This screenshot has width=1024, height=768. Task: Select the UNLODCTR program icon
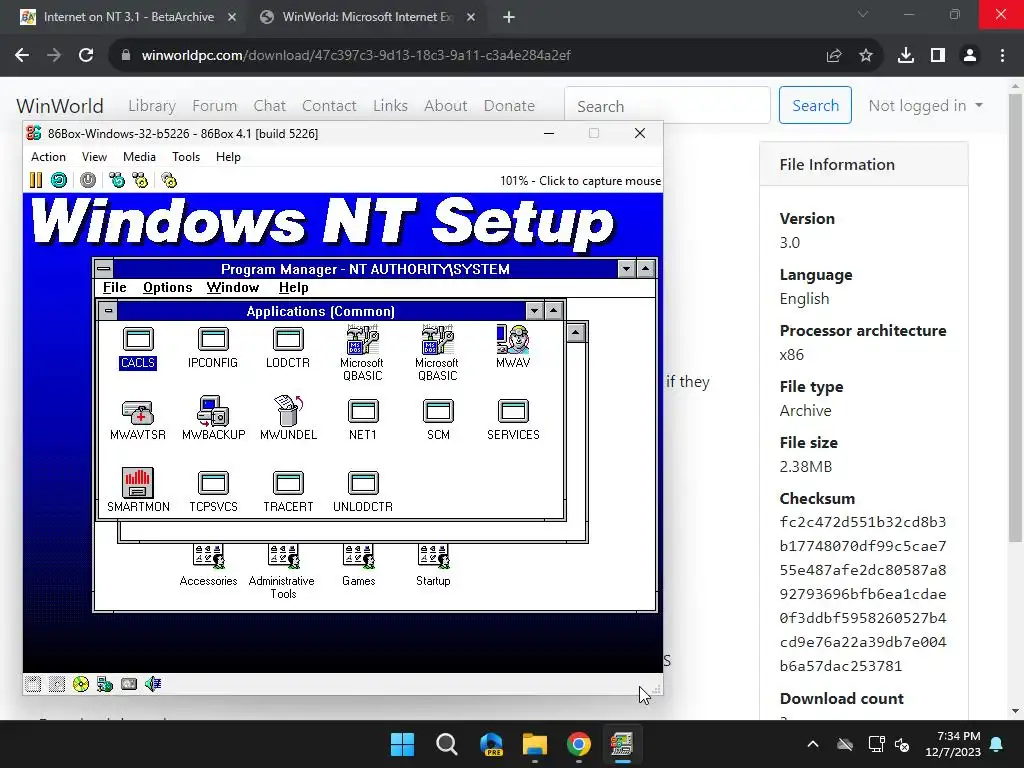(x=363, y=491)
